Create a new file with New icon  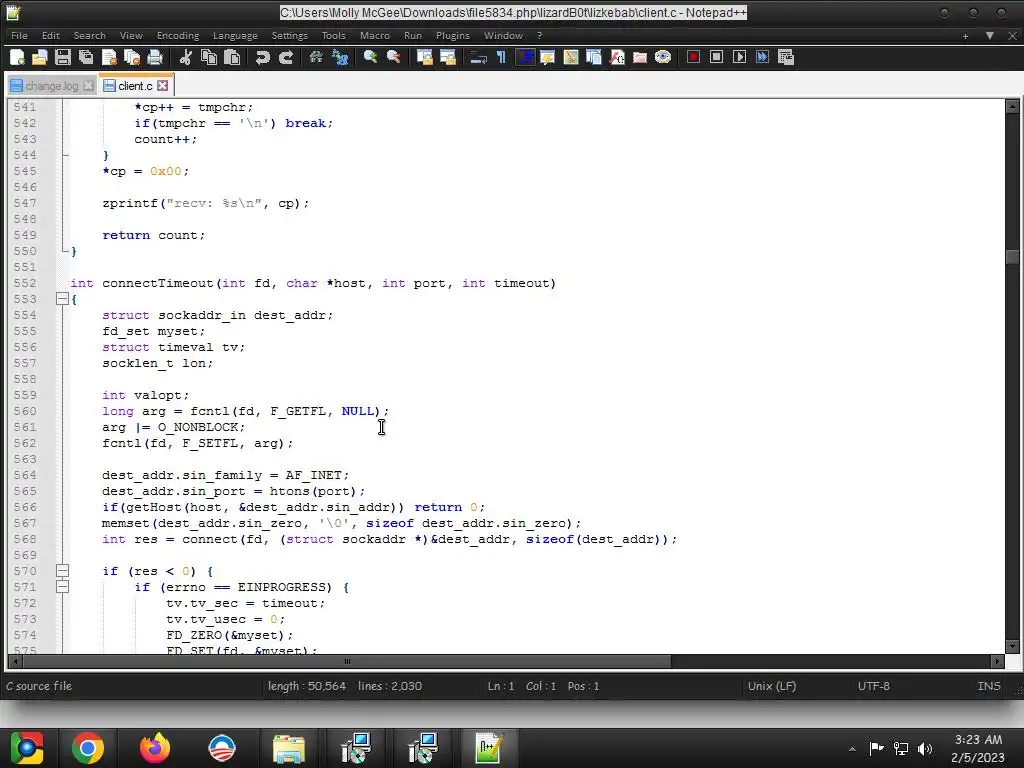(18, 57)
